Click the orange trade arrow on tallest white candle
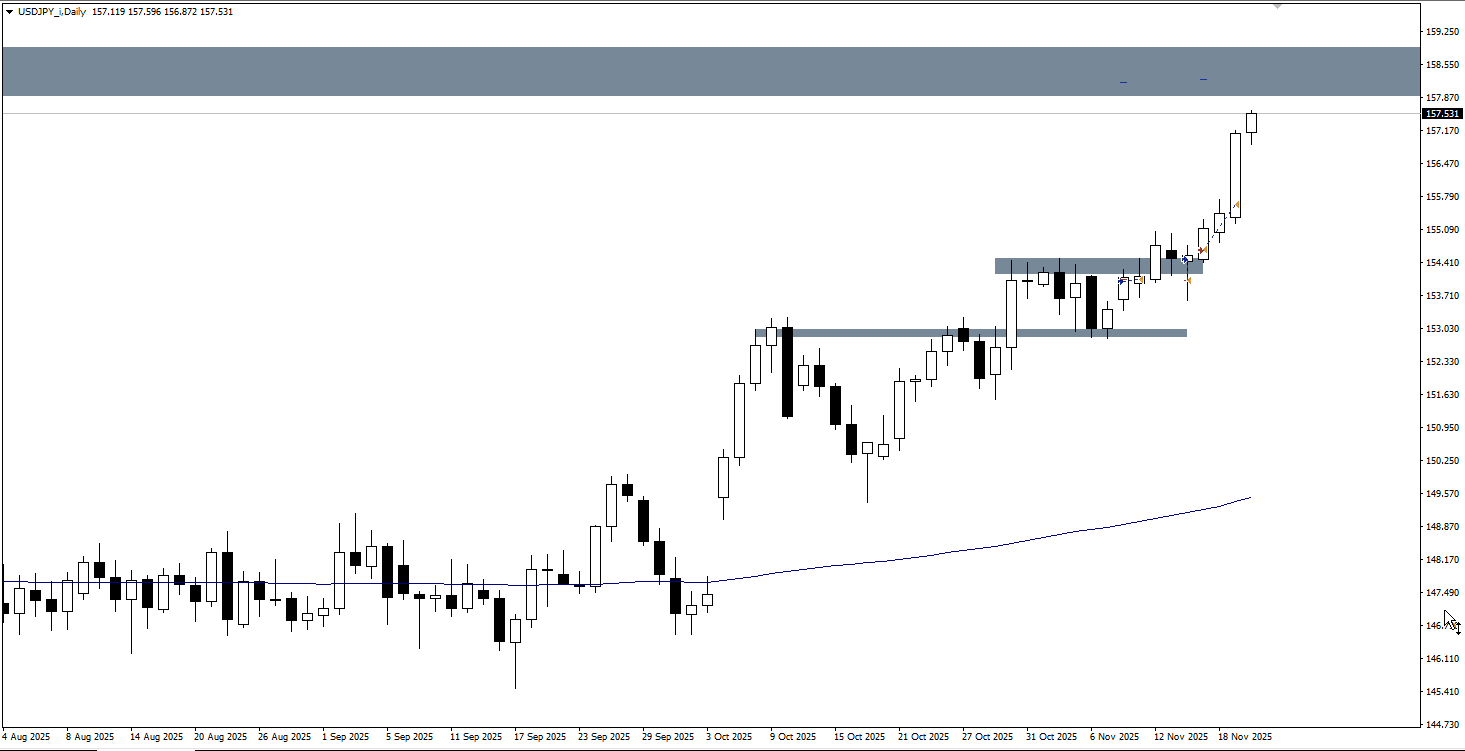This screenshot has height=751, width=1465. click(1237, 206)
